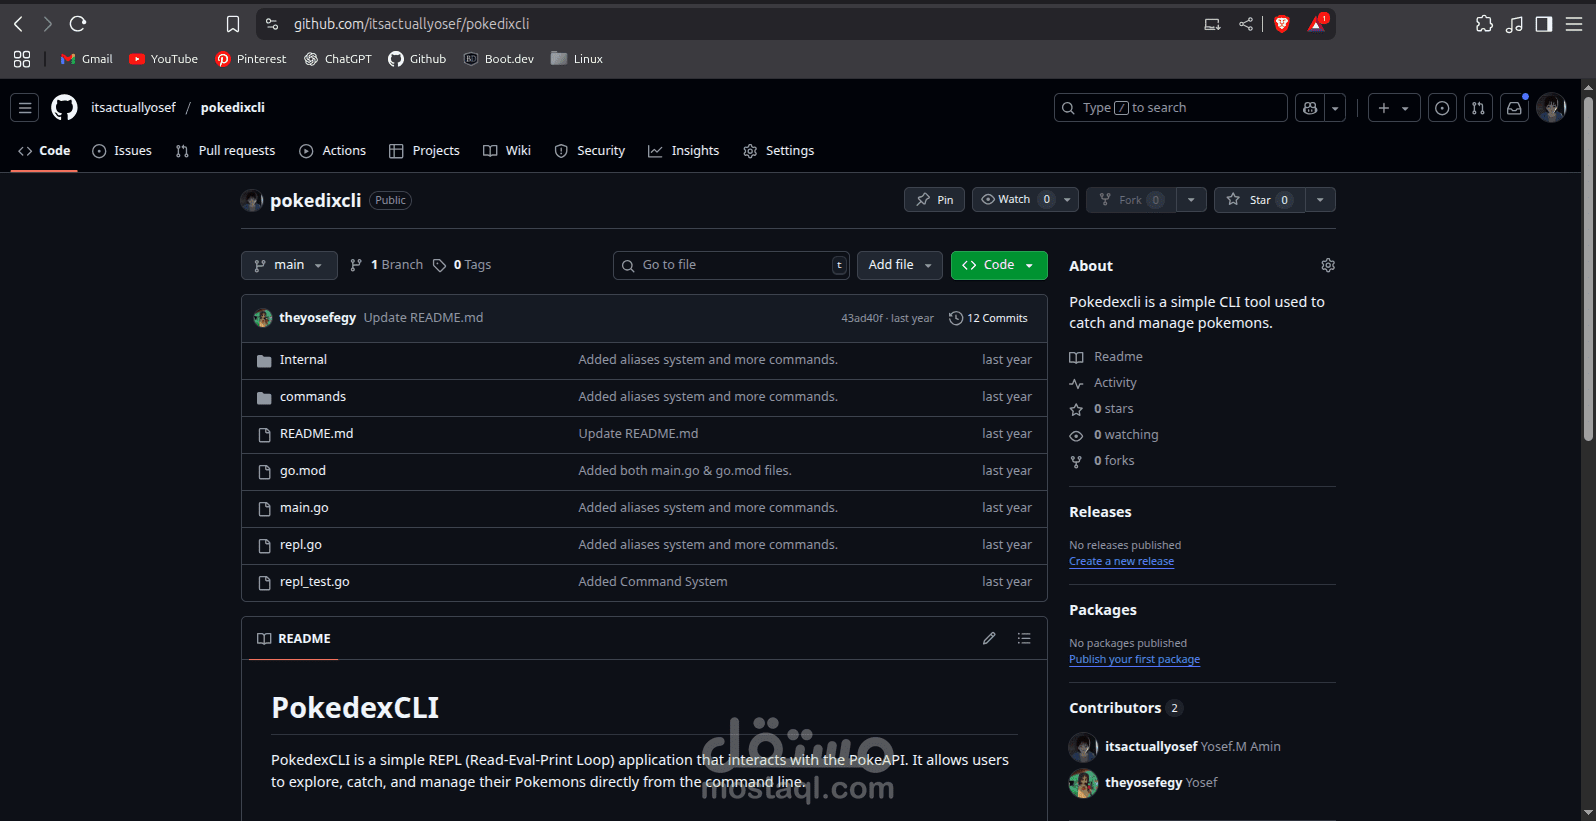Image resolution: width=1596 pixels, height=821 pixels.
Task: Open Actions tab
Action: click(333, 151)
